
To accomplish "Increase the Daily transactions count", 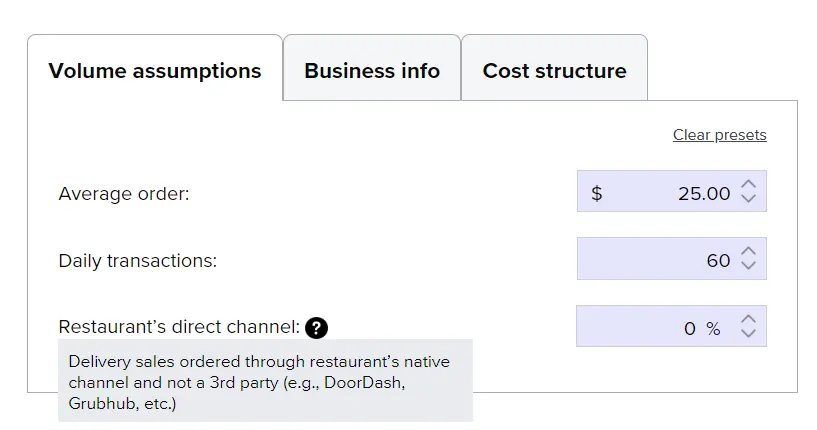I will point(749,252).
